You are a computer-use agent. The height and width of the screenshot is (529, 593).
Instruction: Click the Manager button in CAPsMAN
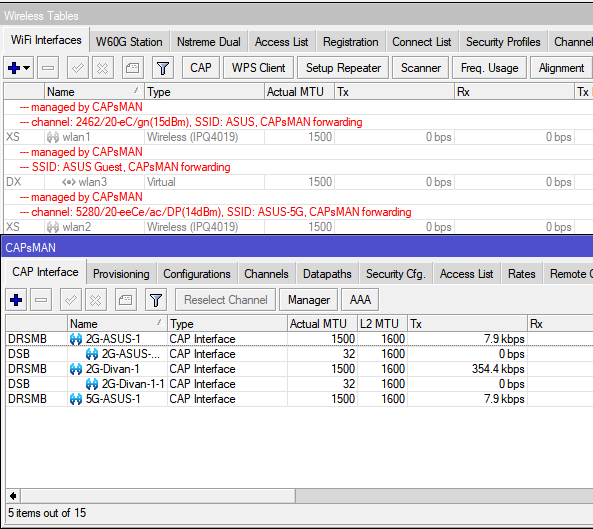pos(309,300)
